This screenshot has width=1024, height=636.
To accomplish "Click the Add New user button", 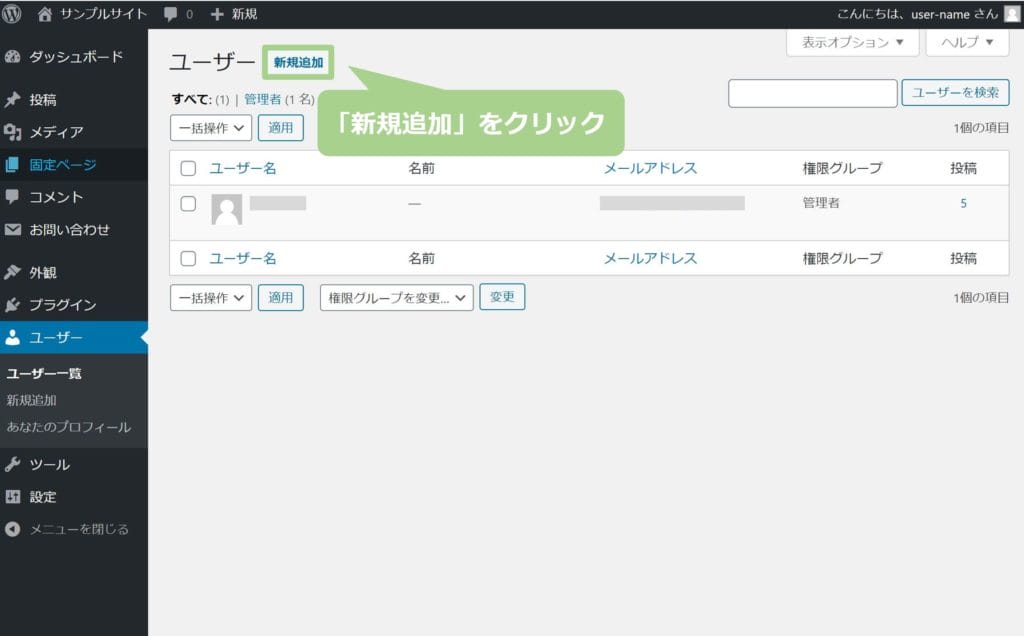I will click(298, 62).
